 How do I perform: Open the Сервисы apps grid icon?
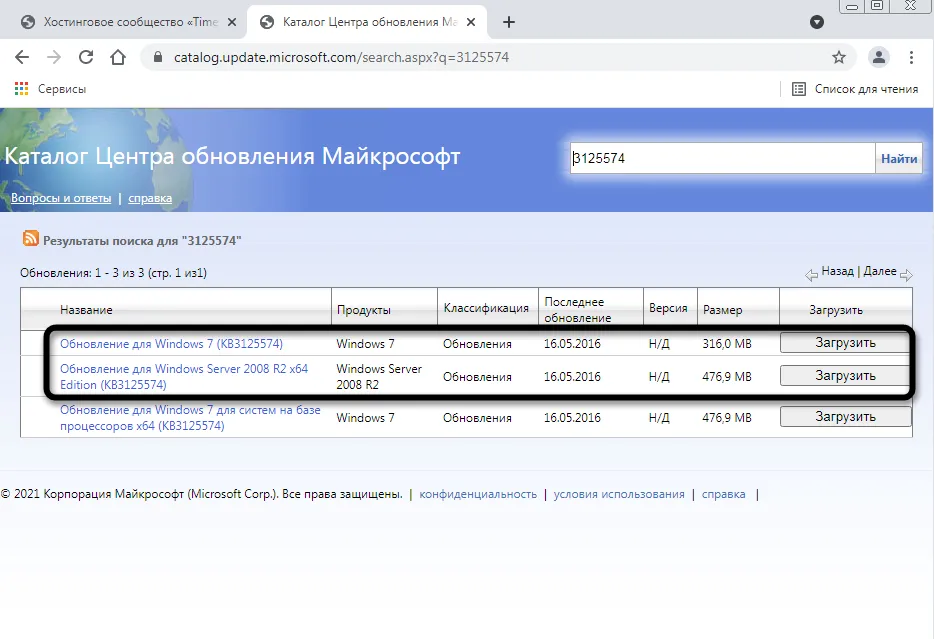pyautogui.click(x=21, y=89)
